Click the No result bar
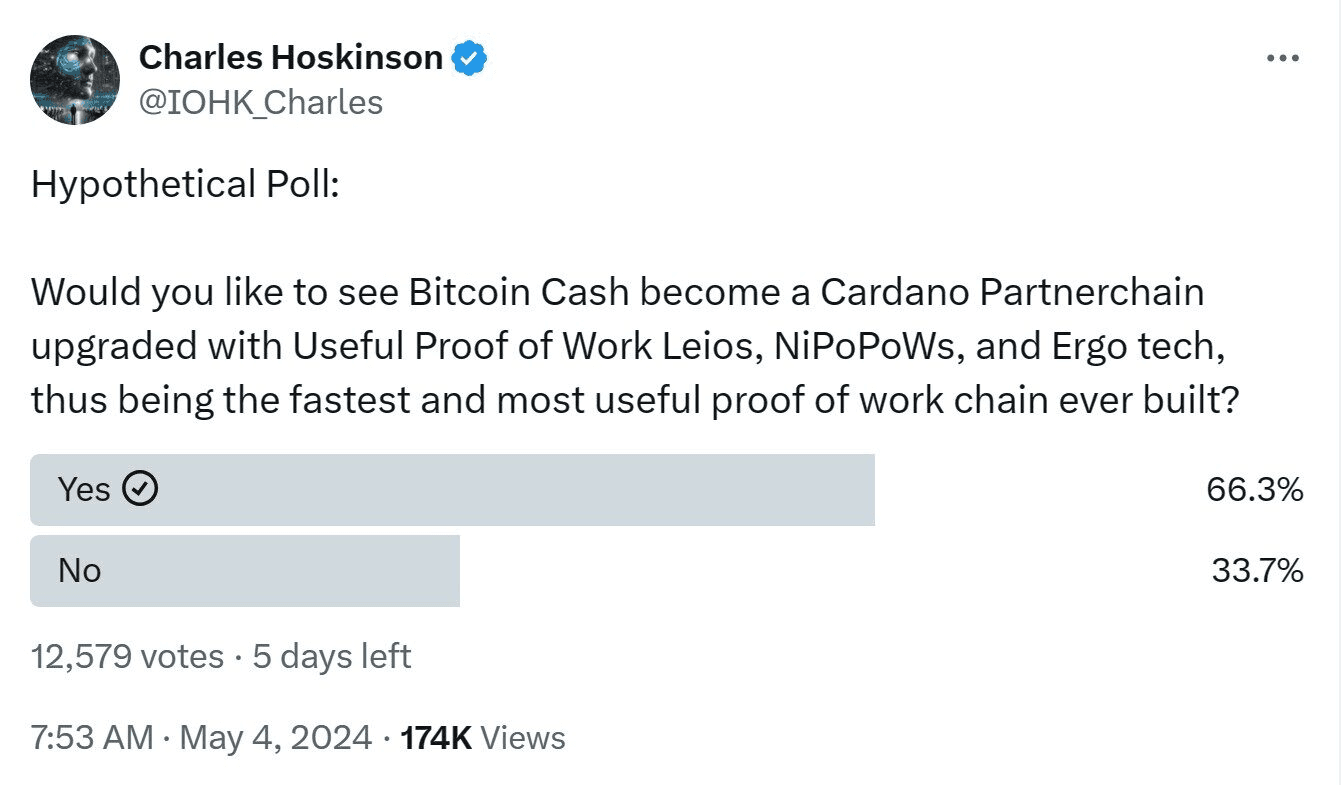This screenshot has height=785, width=1342. (245, 570)
